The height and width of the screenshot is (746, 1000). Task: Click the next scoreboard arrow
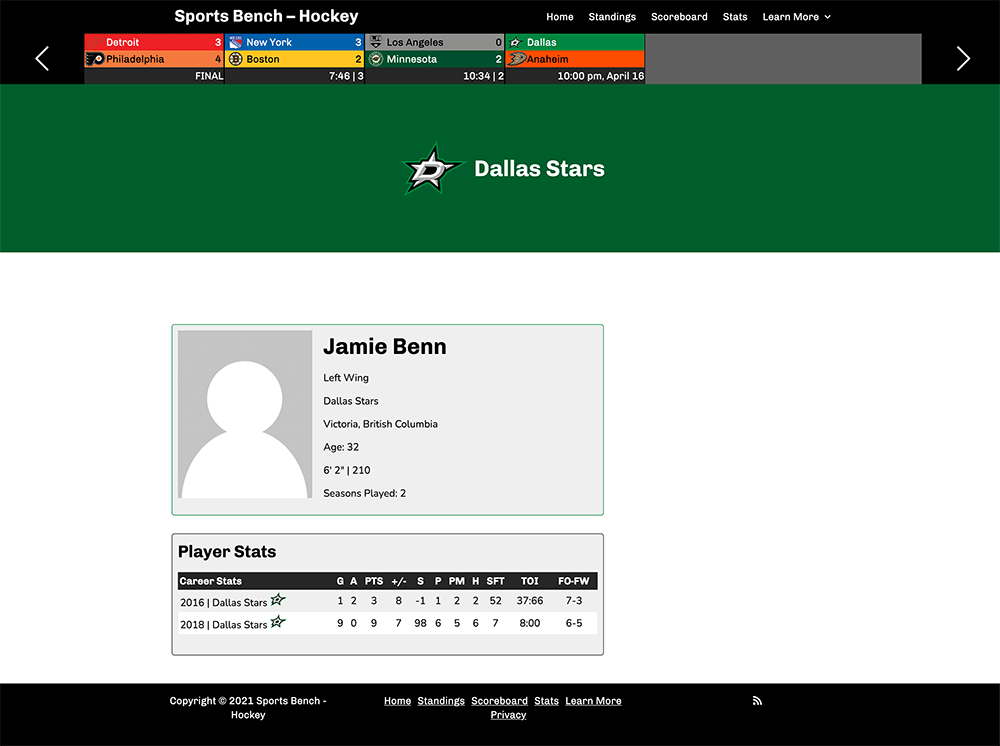[x=963, y=59]
